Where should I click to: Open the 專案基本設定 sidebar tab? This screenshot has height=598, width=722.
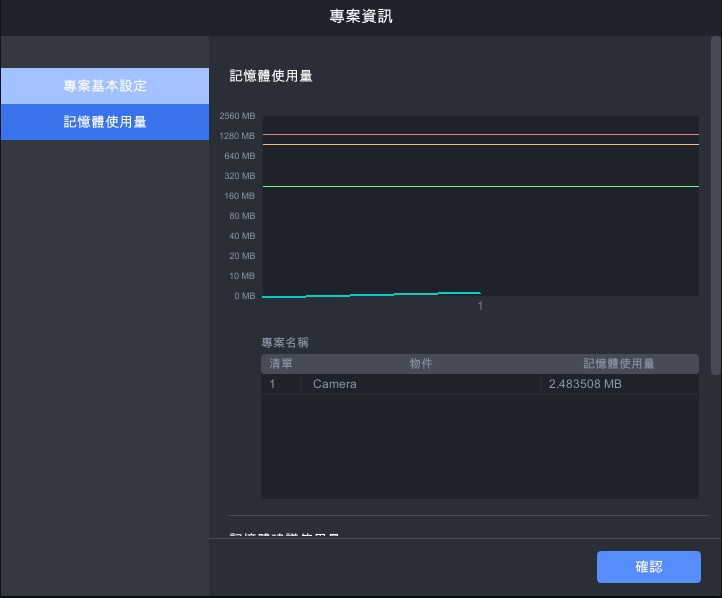point(104,86)
